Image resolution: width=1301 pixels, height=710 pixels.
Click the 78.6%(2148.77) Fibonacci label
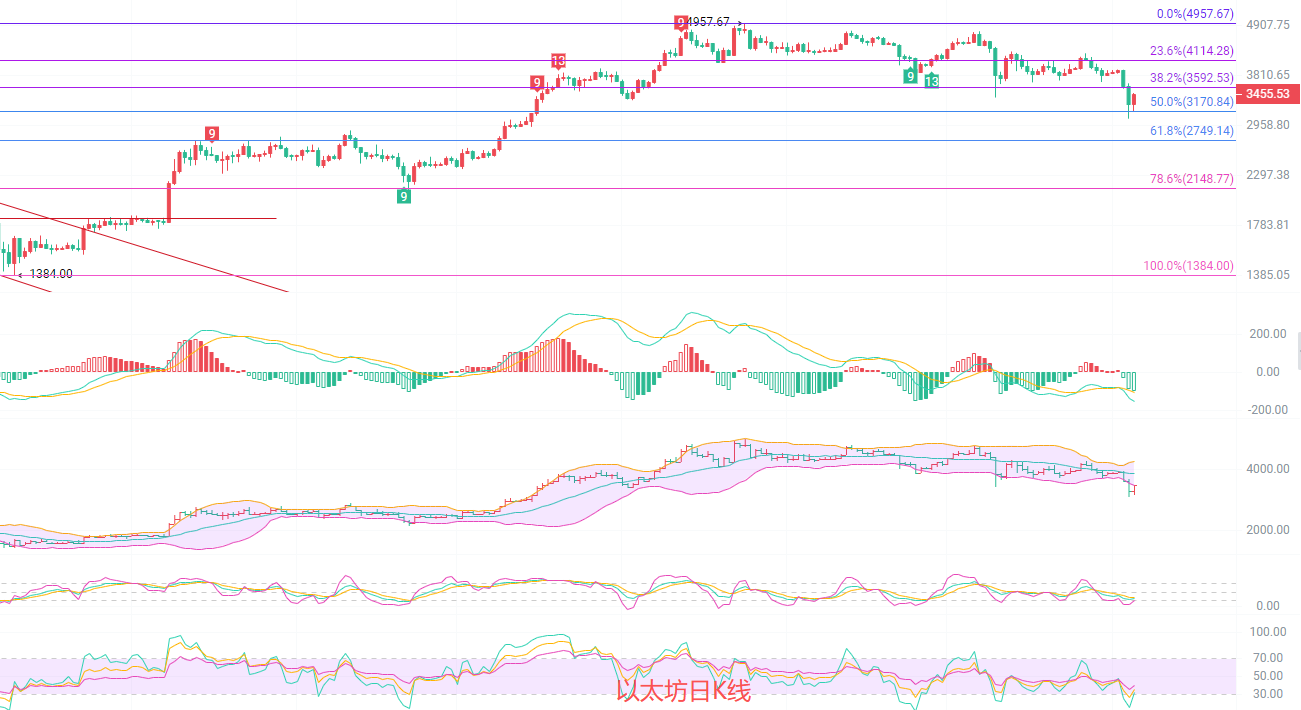[x=1191, y=179]
